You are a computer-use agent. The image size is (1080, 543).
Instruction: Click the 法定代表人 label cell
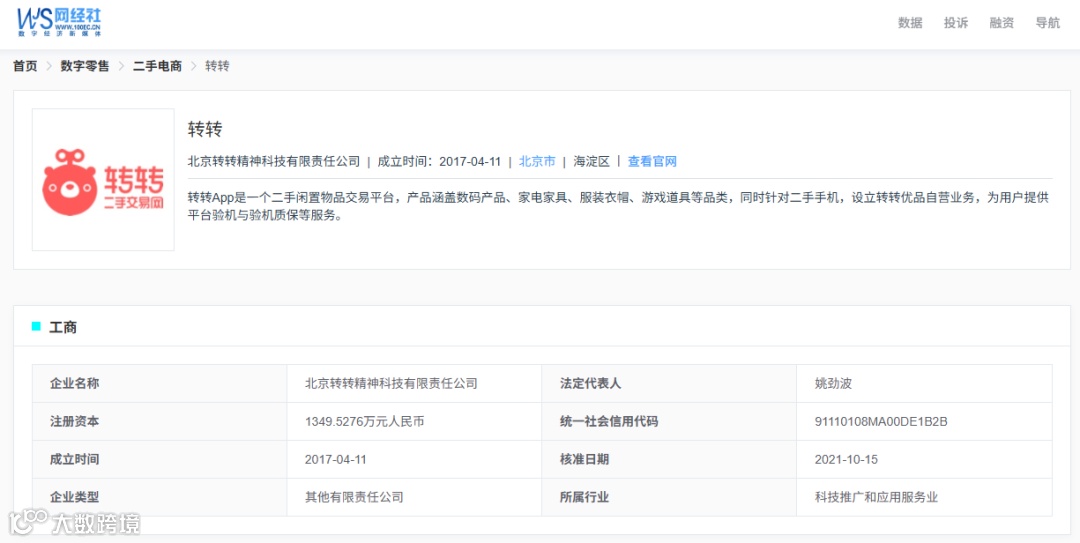[x=669, y=383]
